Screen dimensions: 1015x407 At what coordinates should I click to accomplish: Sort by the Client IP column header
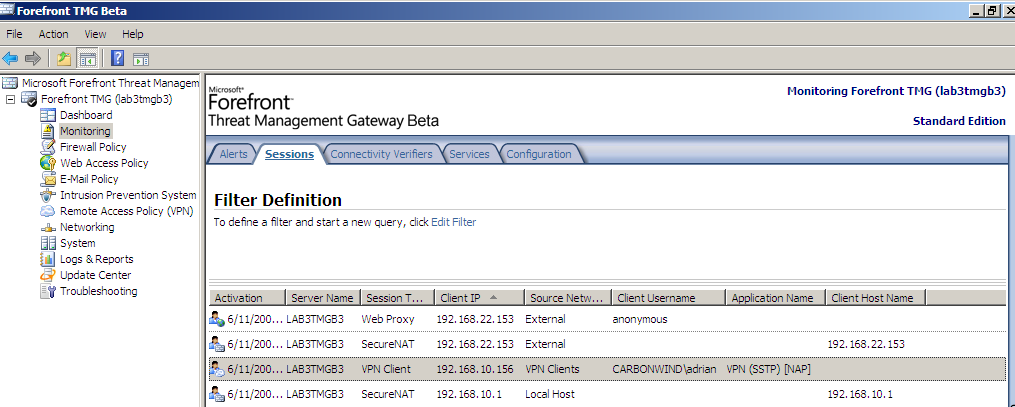point(479,298)
